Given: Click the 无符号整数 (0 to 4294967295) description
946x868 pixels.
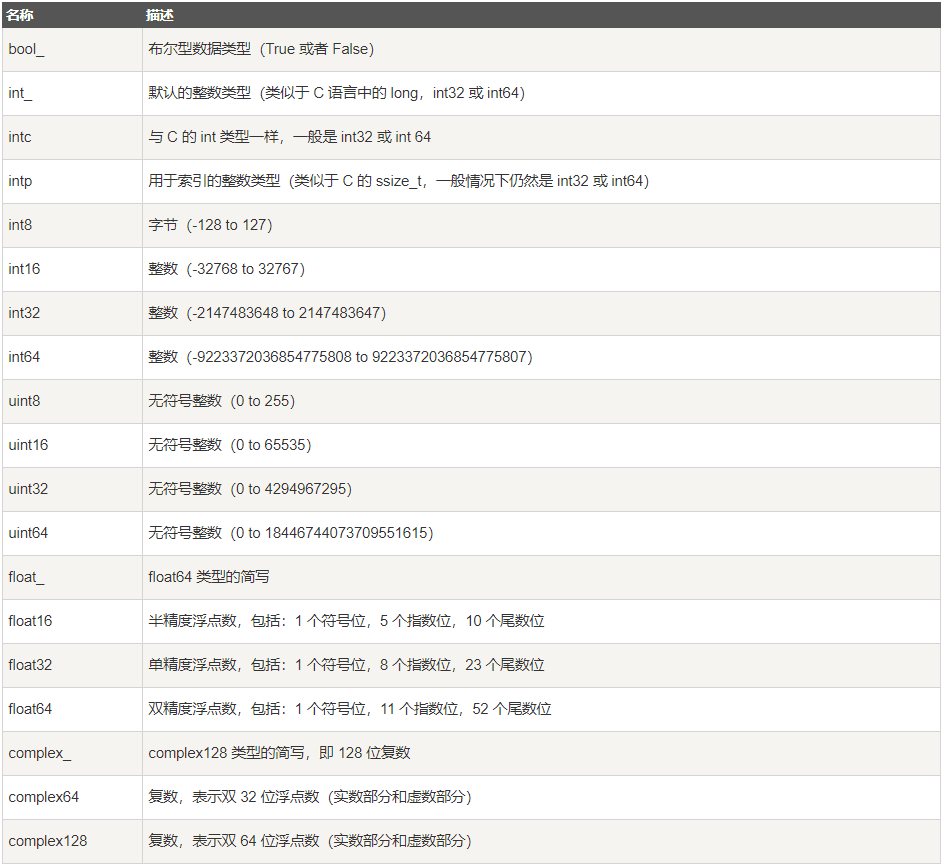Looking at the screenshot, I should [x=250, y=490].
